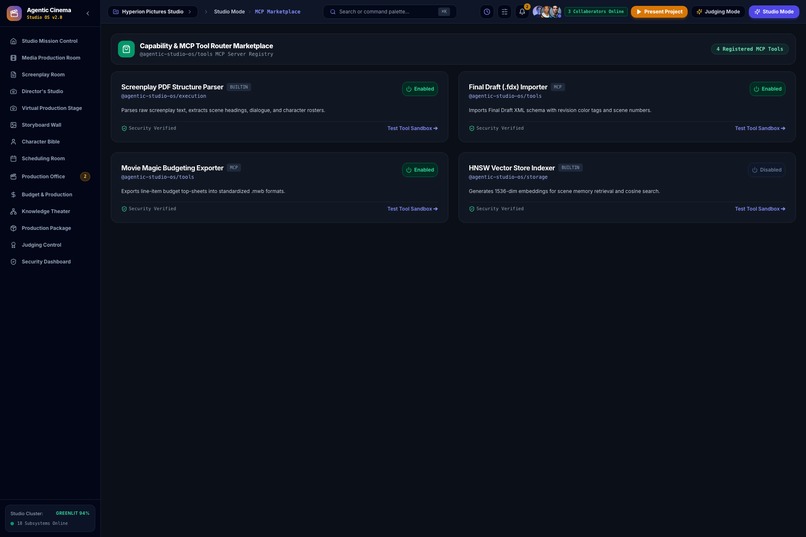
Task: Click Security Verified shield on HNSW Vector Indexer
Action: point(471,209)
